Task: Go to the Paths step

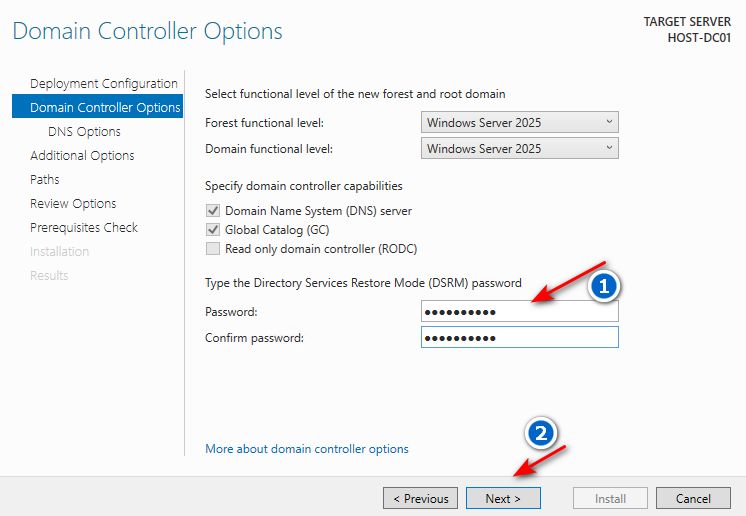Action: pyautogui.click(x=45, y=179)
